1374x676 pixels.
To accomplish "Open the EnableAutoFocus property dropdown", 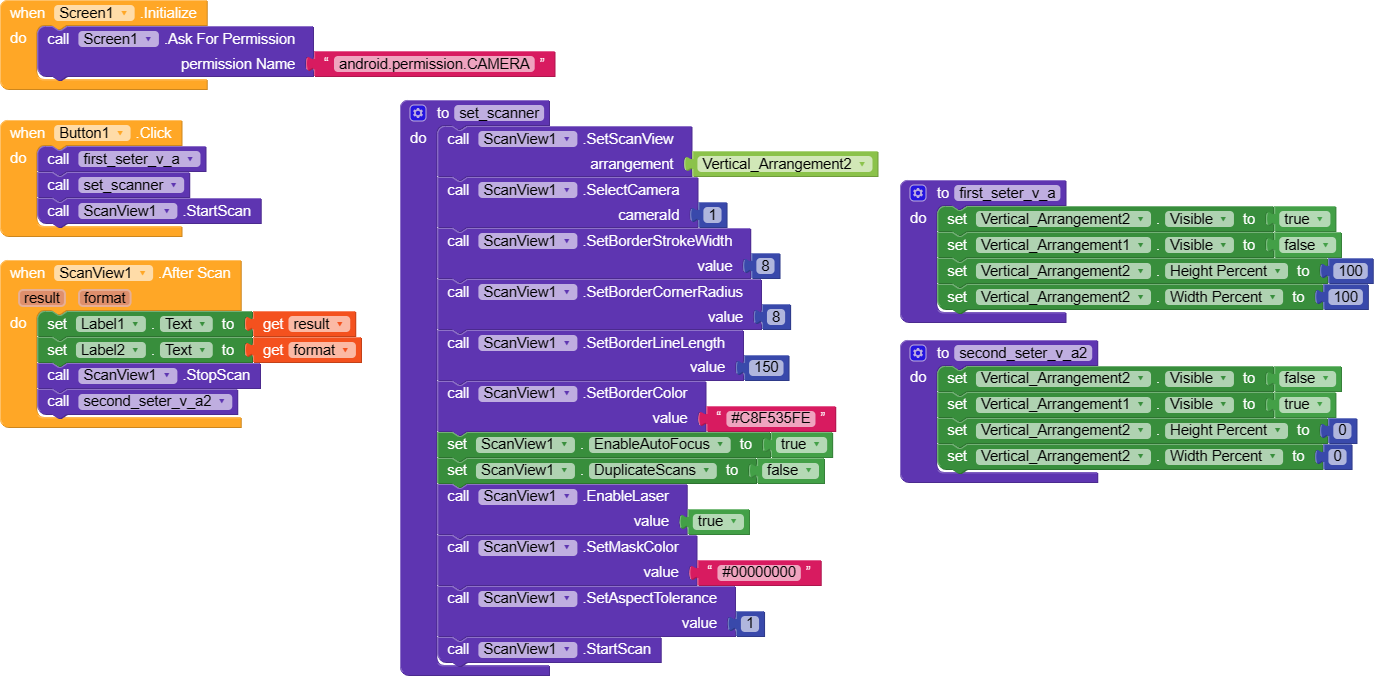I will tap(658, 444).
